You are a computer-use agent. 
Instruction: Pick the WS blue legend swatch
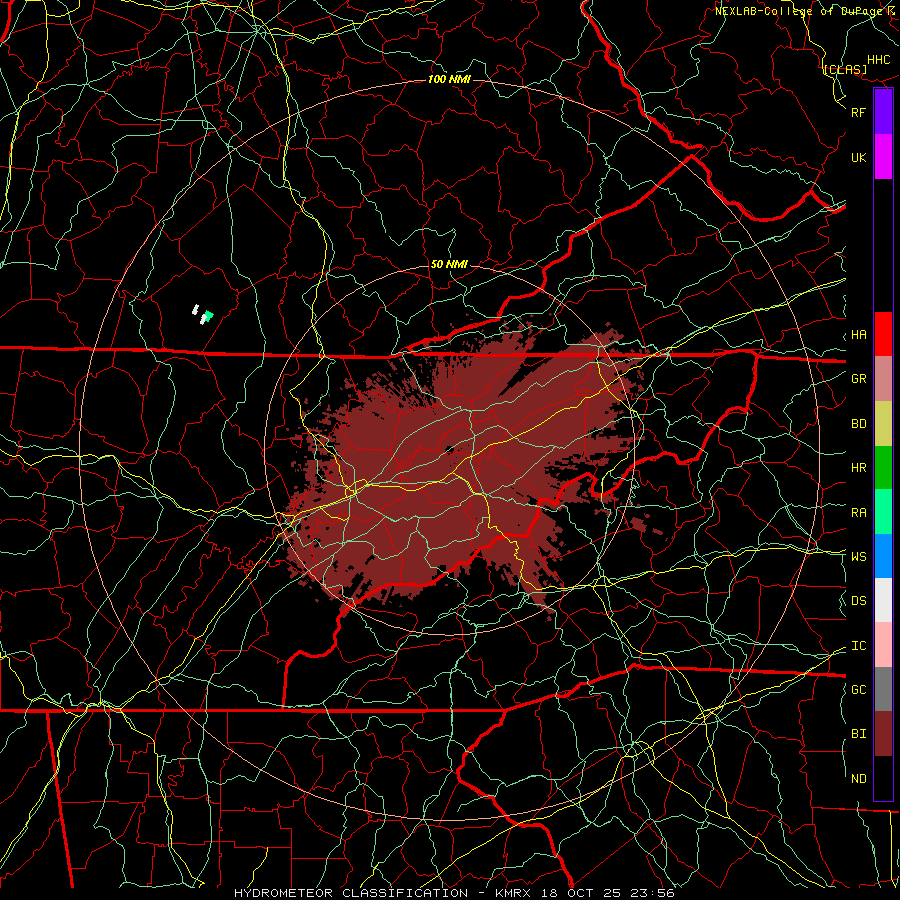[x=883, y=556]
